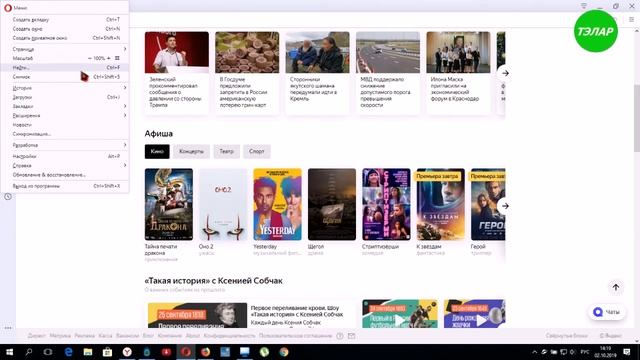640x360 pixels.
Task: Click the Свёрнутые блоки link
Action: coord(567,336)
